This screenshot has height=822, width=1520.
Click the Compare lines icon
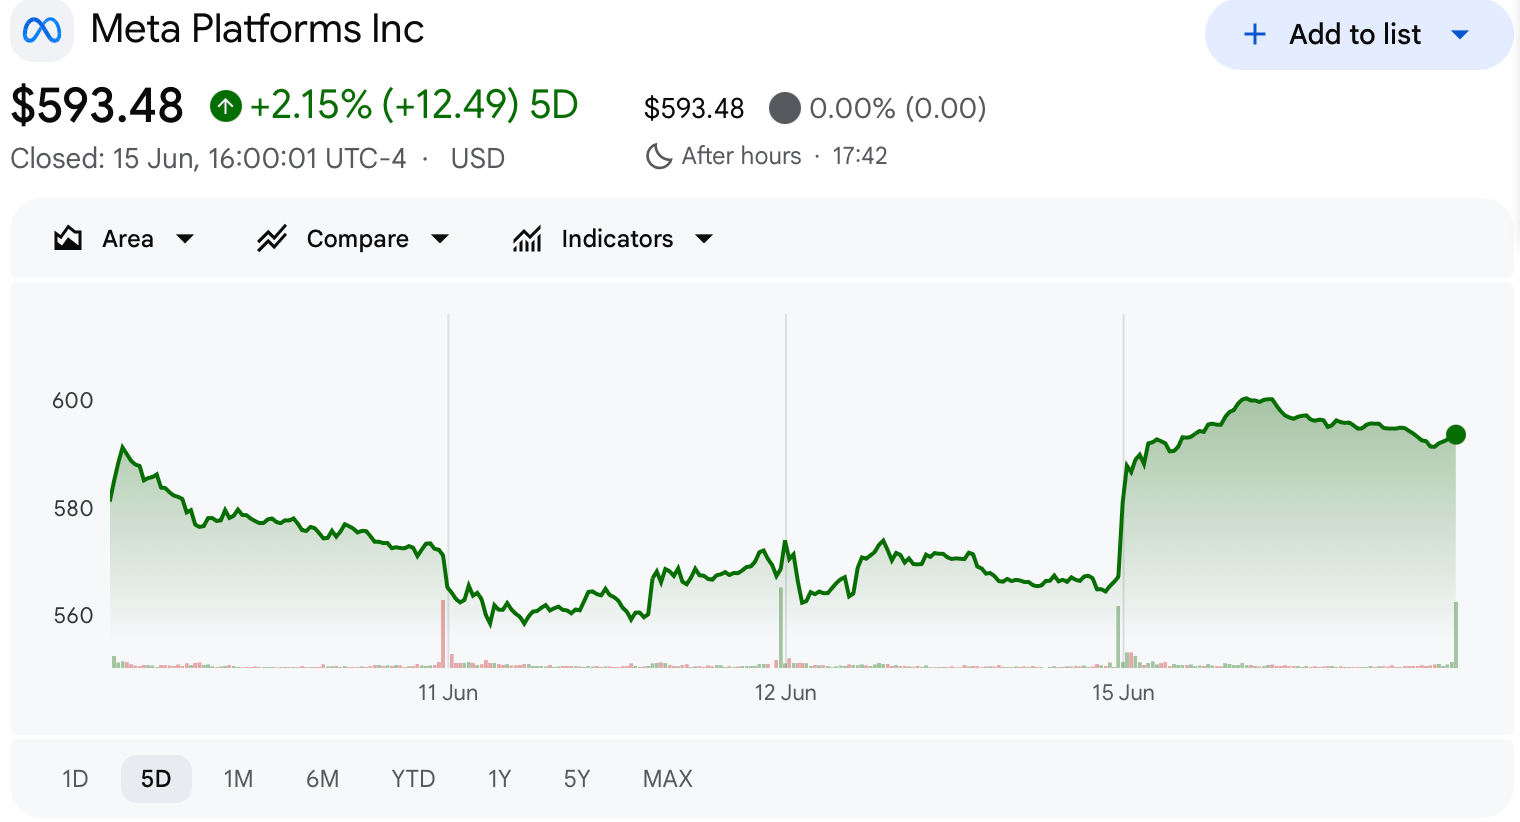pos(271,238)
